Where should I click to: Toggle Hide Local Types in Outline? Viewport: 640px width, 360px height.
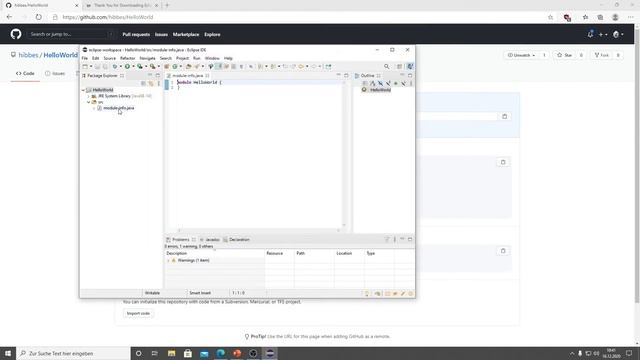coord(403,83)
